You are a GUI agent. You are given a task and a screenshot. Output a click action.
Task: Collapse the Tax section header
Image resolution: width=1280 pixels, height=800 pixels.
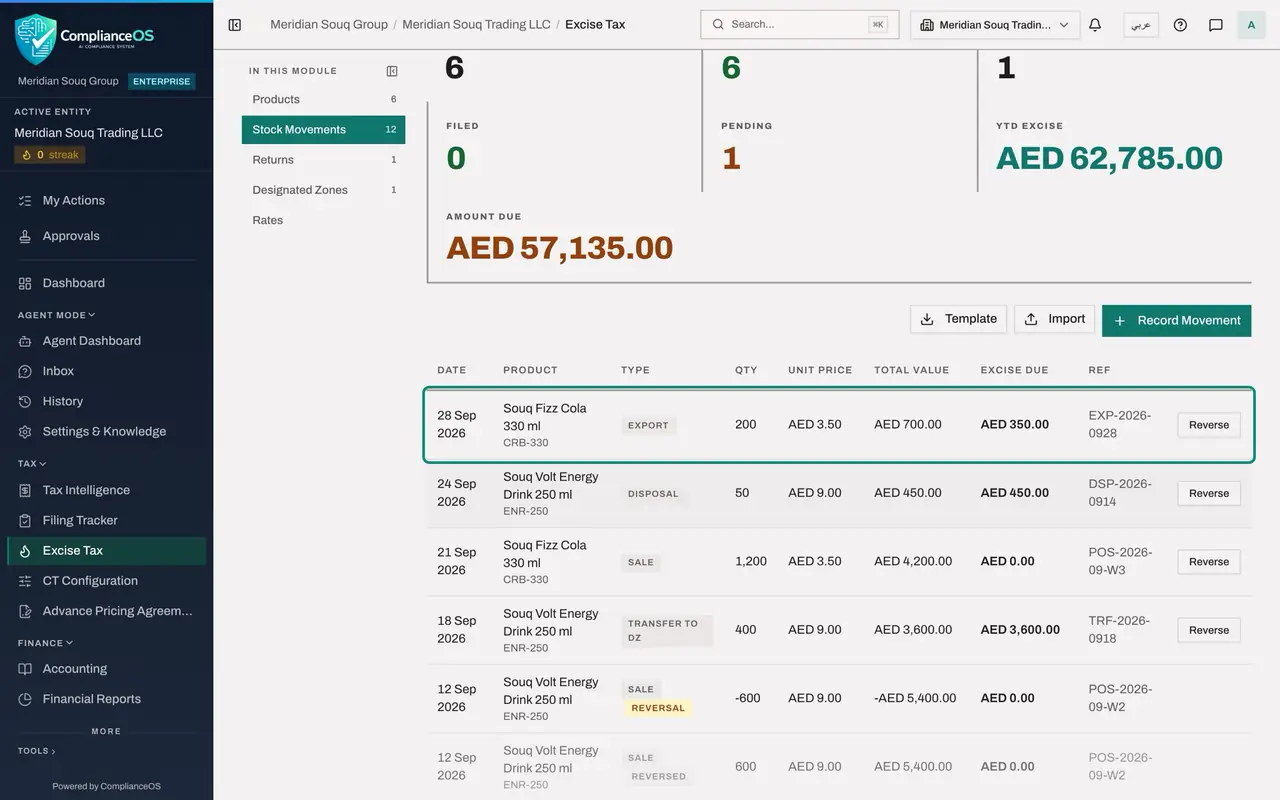[x=32, y=464]
